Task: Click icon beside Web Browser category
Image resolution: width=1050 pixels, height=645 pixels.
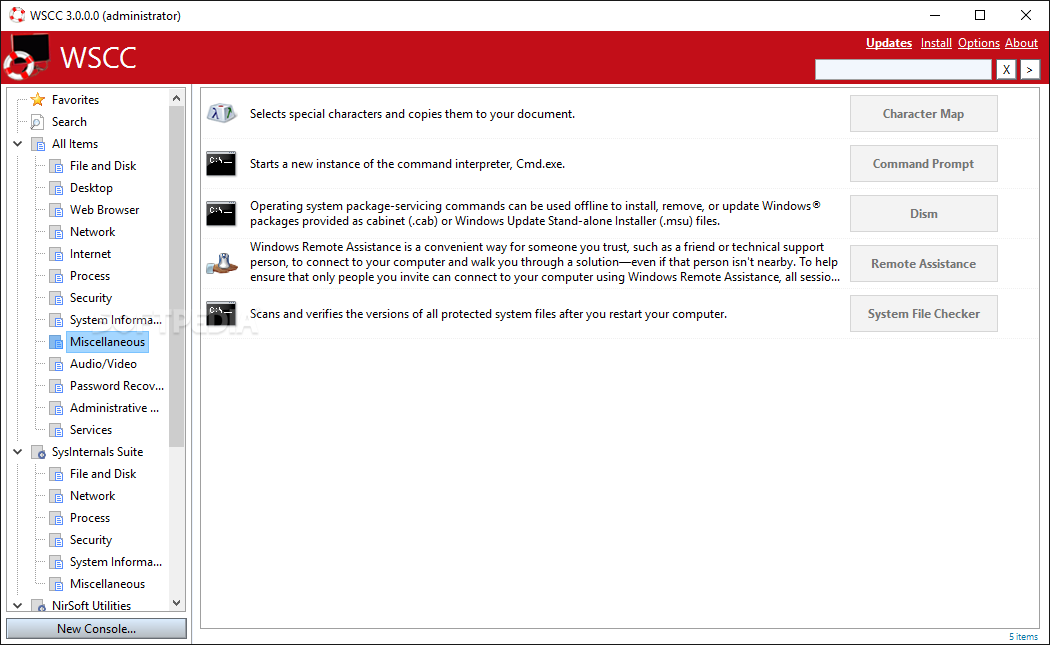Action: (58, 210)
